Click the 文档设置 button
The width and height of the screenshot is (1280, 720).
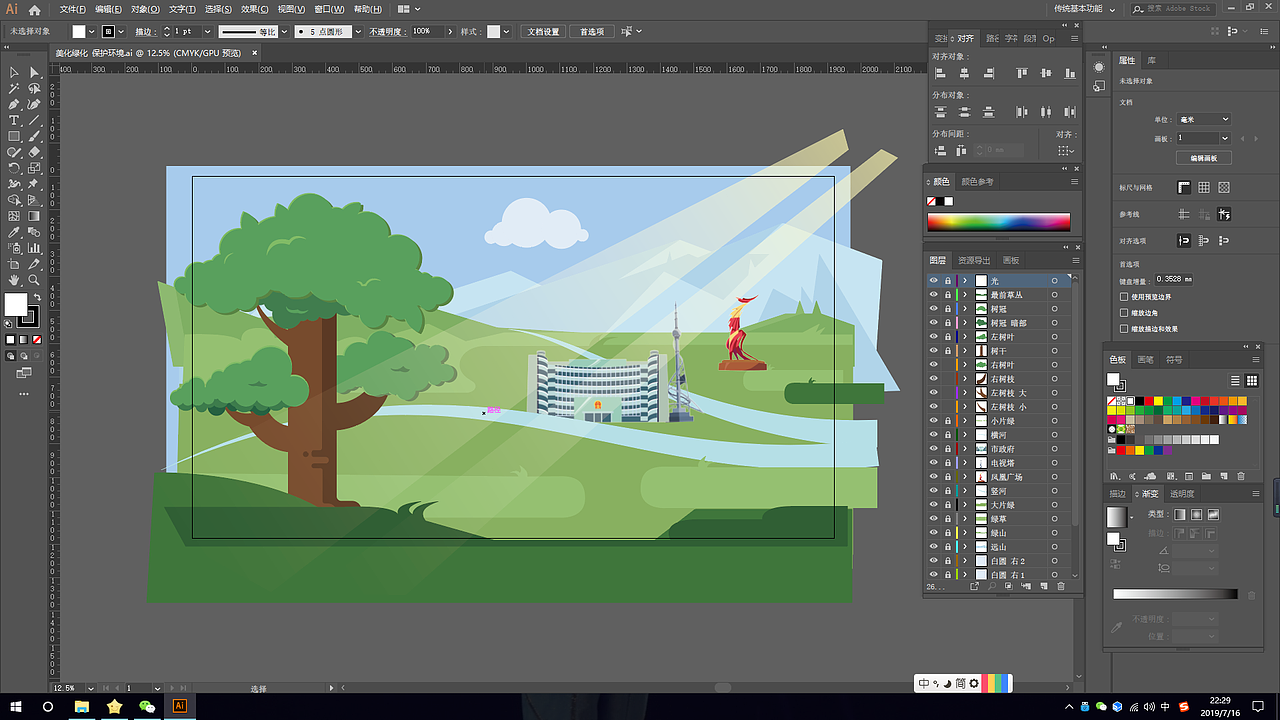(544, 32)
